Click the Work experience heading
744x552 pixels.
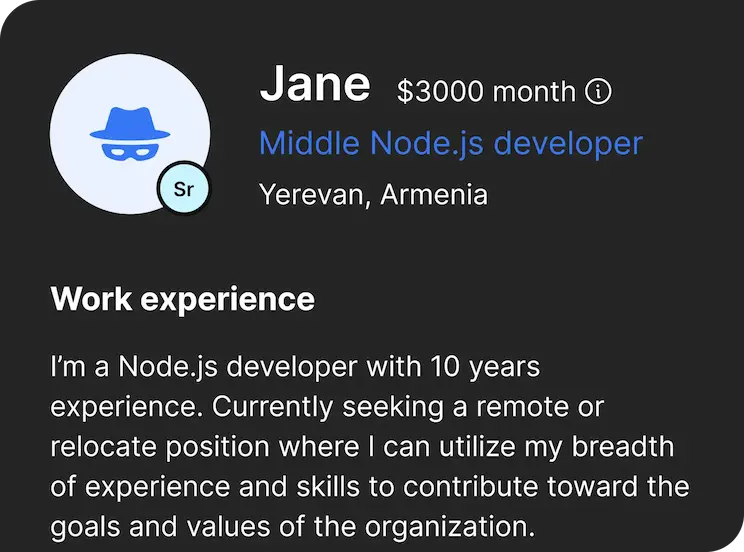[182, 298]
